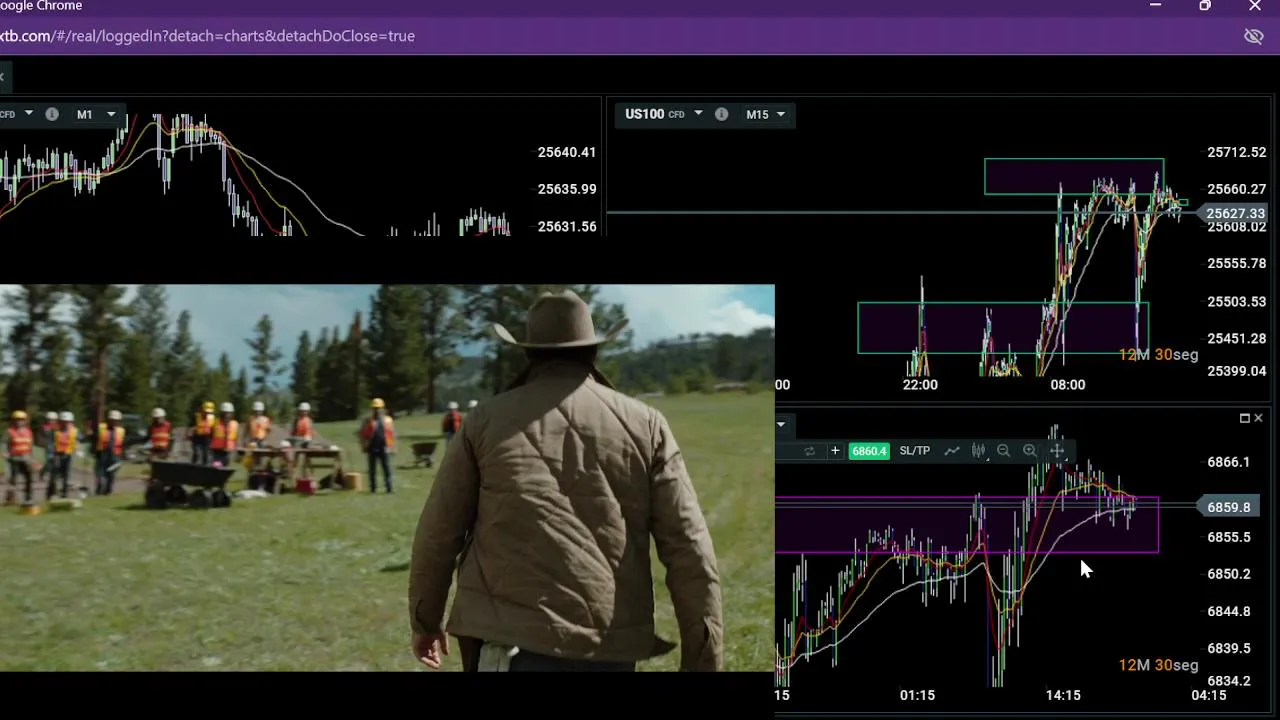Open the SL/TP settings
Viewport: 1280px width, 720px height.
tap(914, 451)
